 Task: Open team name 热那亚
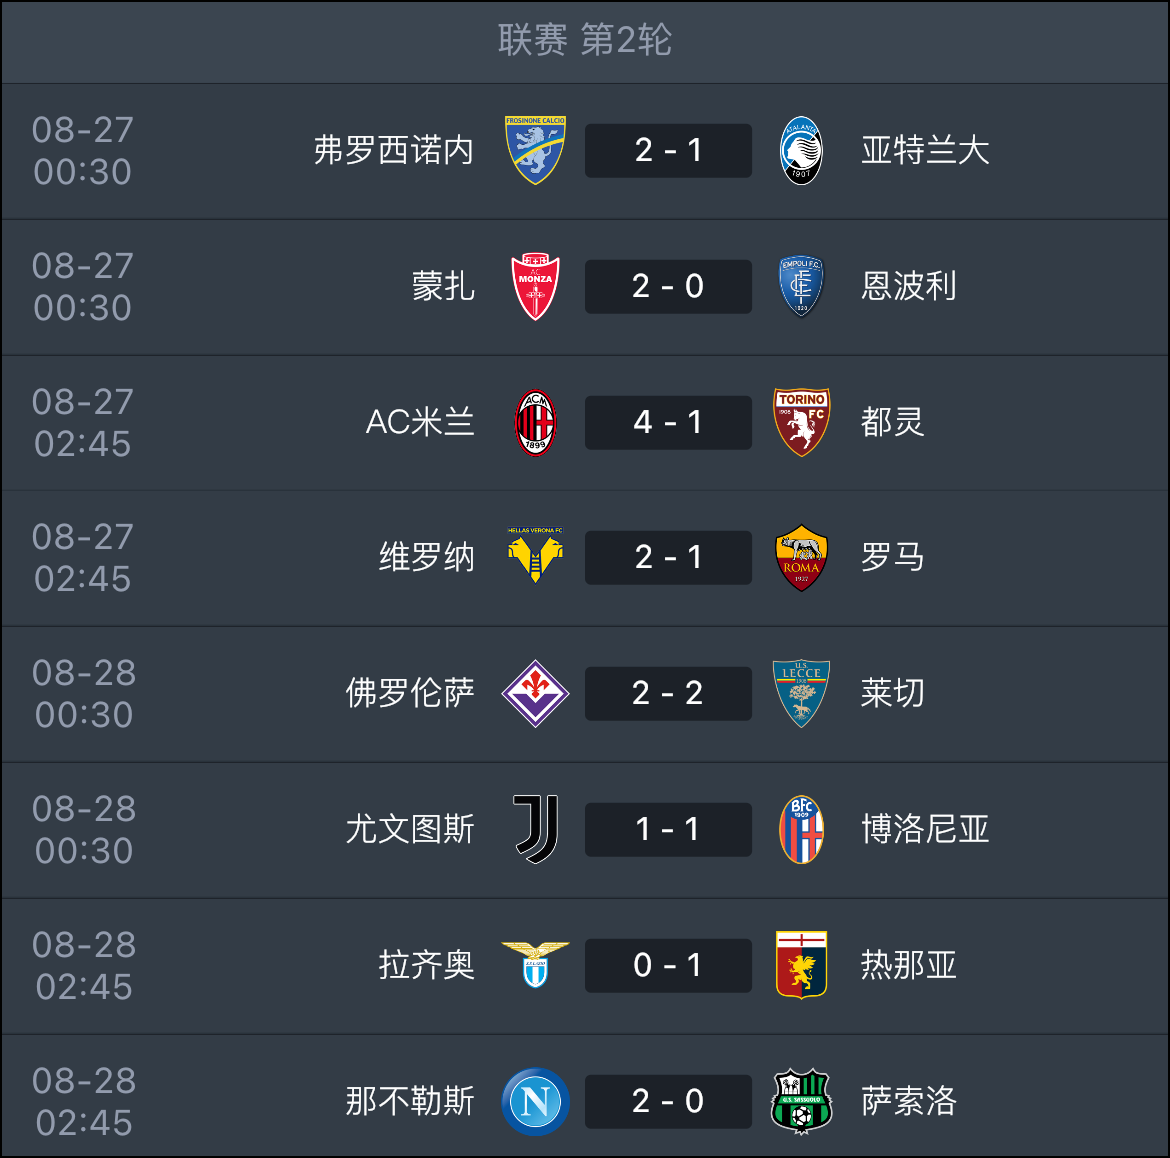(x=908, y=965)
